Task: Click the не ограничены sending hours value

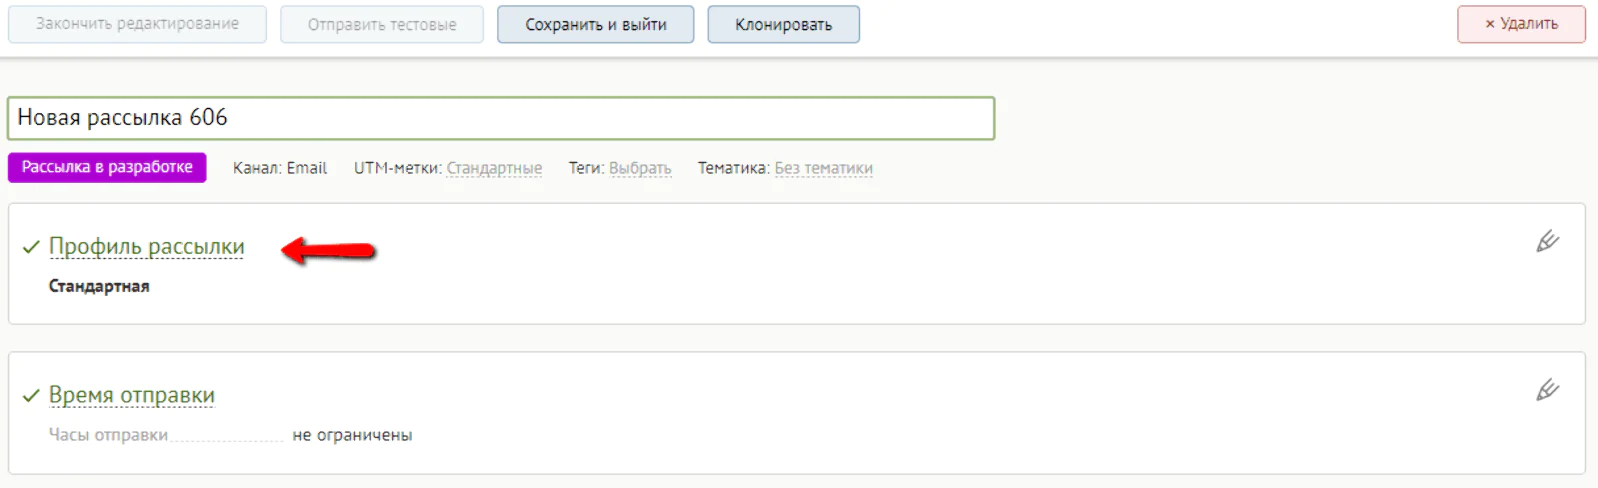Action: [352, 435]
